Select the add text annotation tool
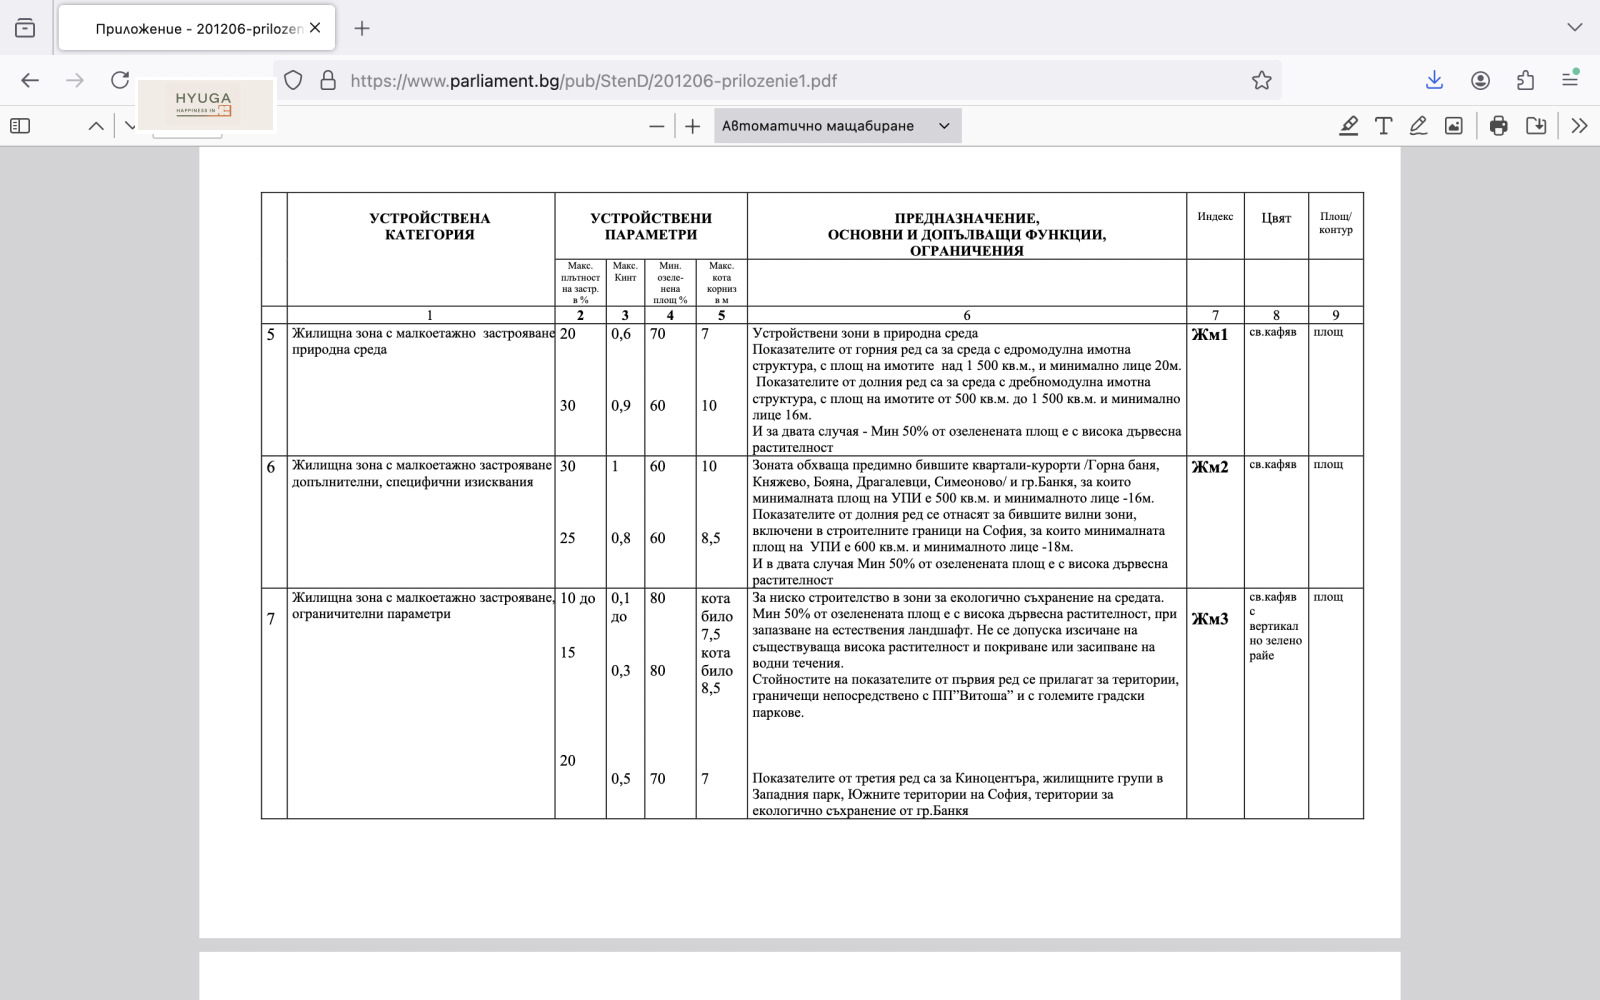 pos(1383,126)
